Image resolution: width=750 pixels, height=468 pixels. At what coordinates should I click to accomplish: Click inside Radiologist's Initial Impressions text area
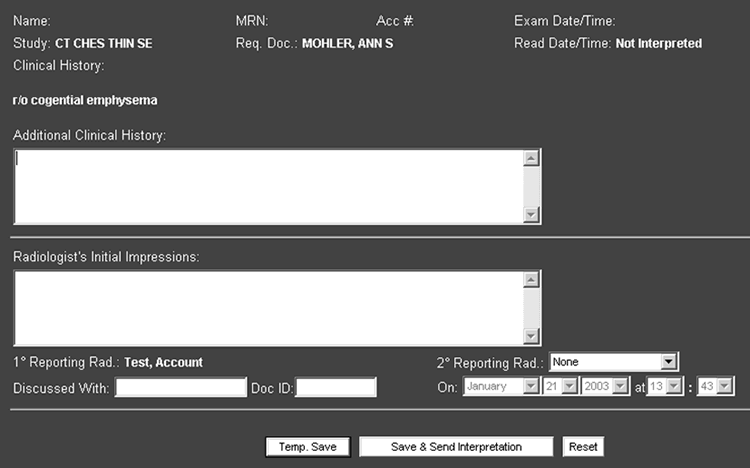coord(268,307)
